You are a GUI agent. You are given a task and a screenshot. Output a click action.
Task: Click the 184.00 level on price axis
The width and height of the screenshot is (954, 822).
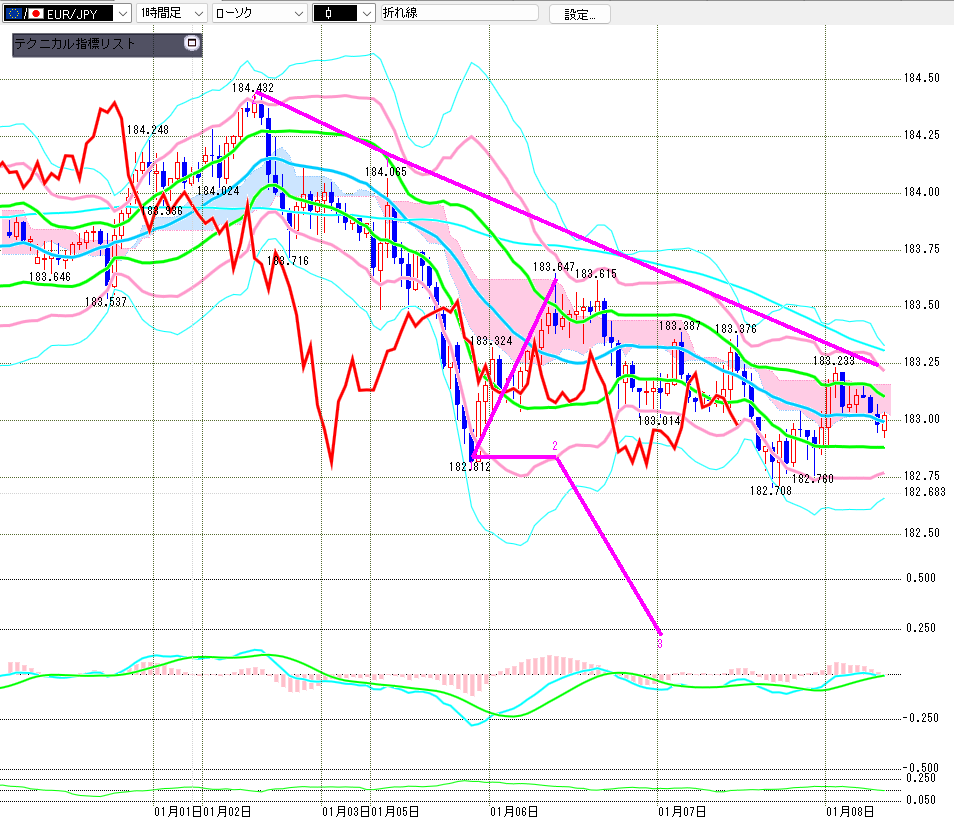point(921,192)
